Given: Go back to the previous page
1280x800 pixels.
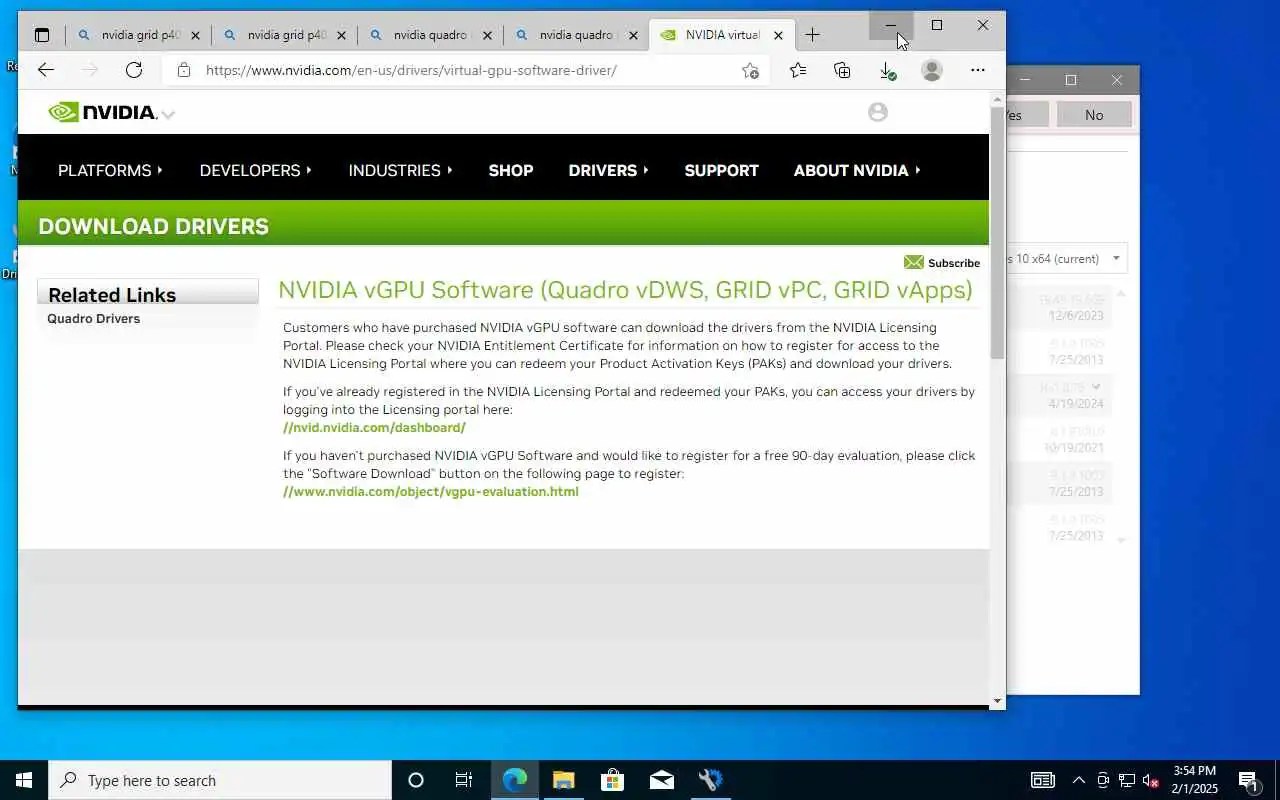Looking at the screenshot, I should click(x=45, y=70).
